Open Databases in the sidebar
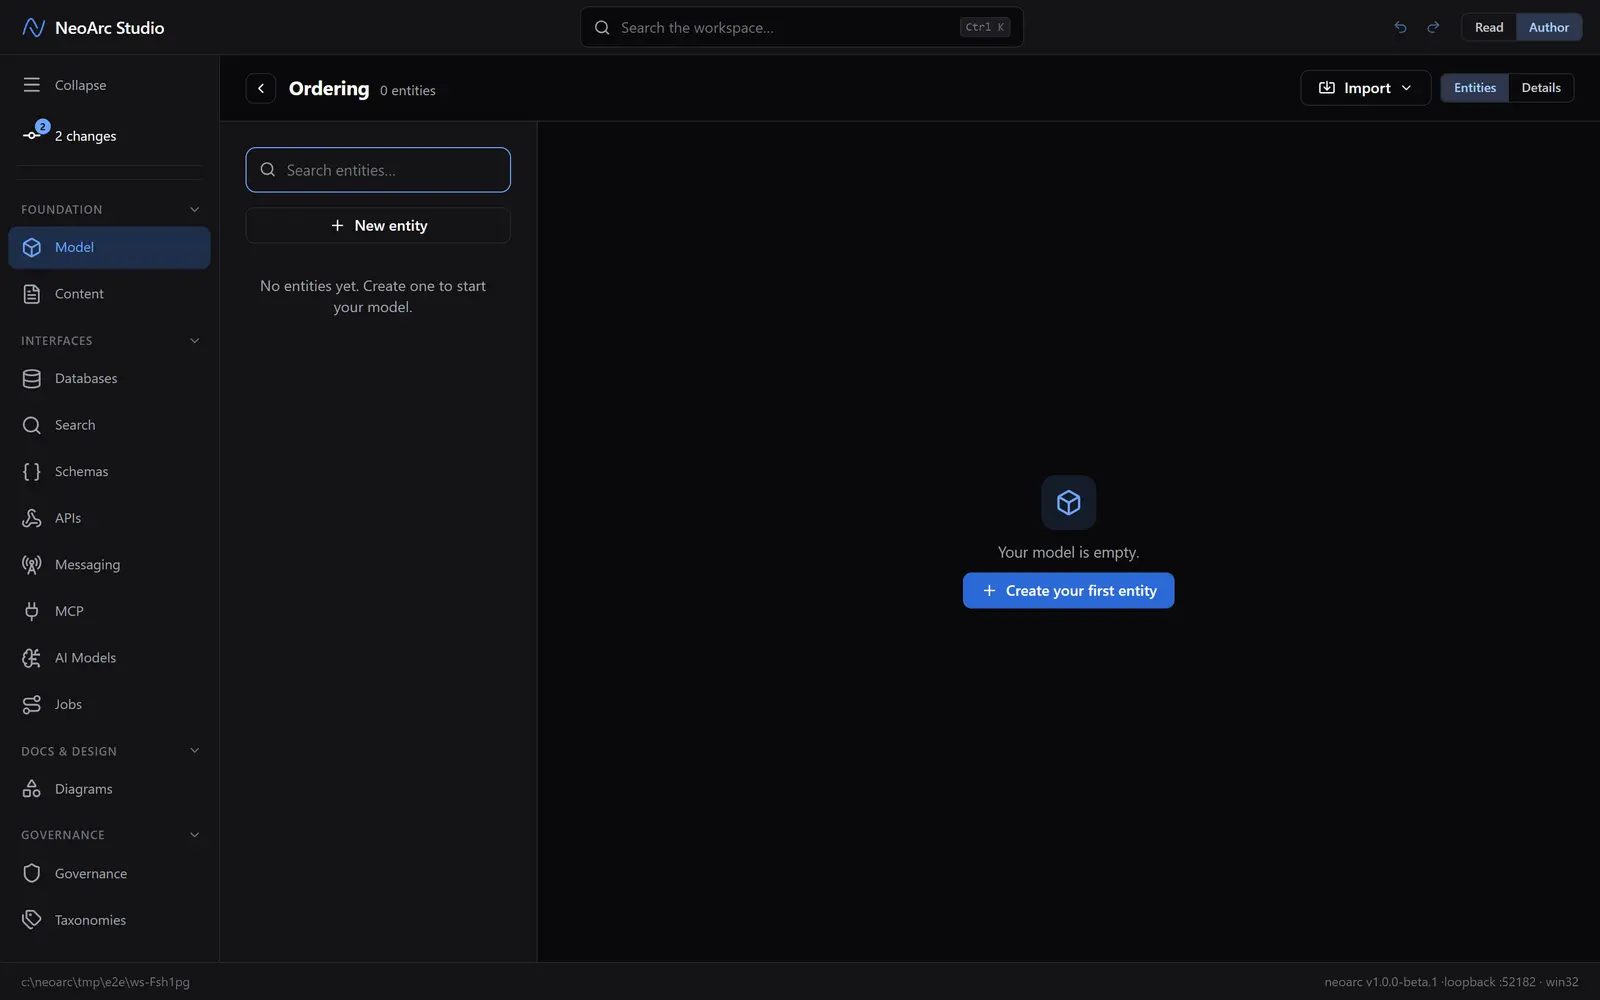Viewport: 1600px width, 1000px height. click(109, 379)
